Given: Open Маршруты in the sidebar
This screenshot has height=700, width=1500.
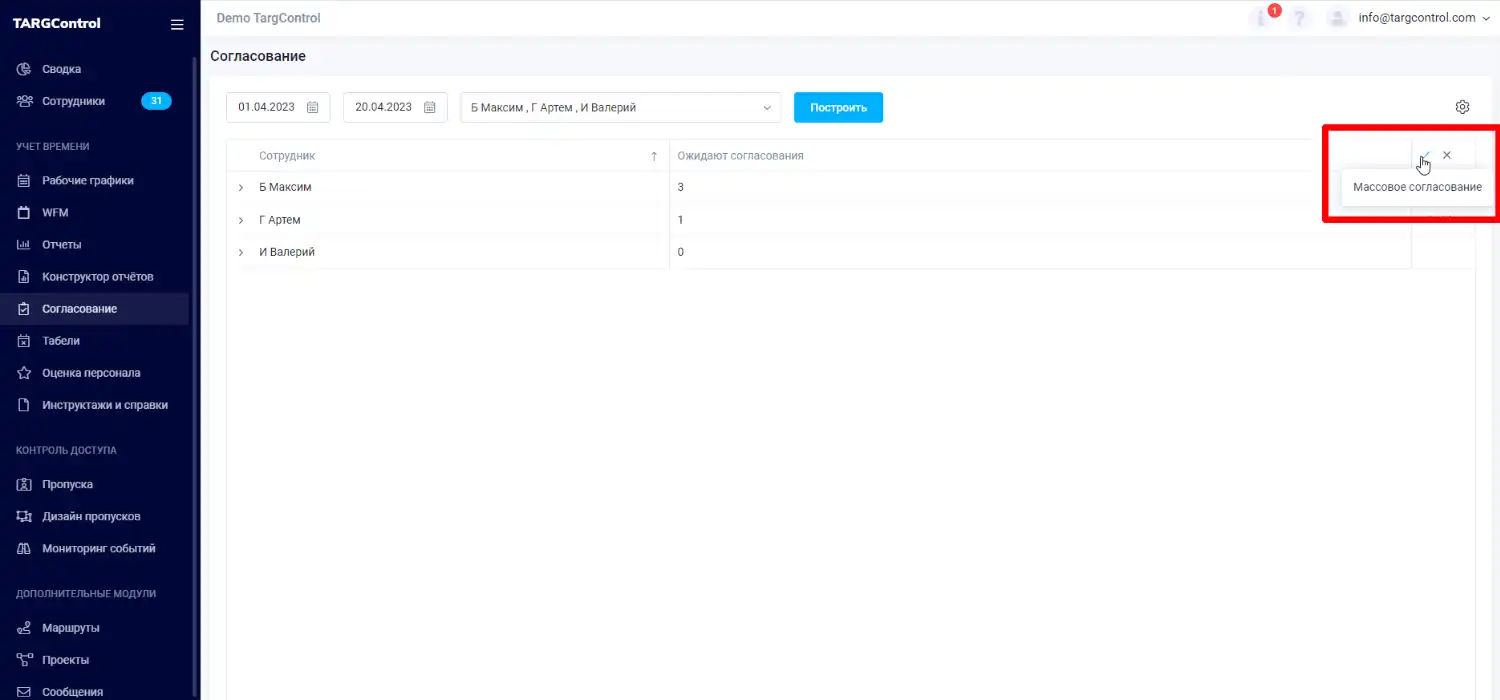Looking at the screenshot, I should pyautogui.click(x=71, y=628).
